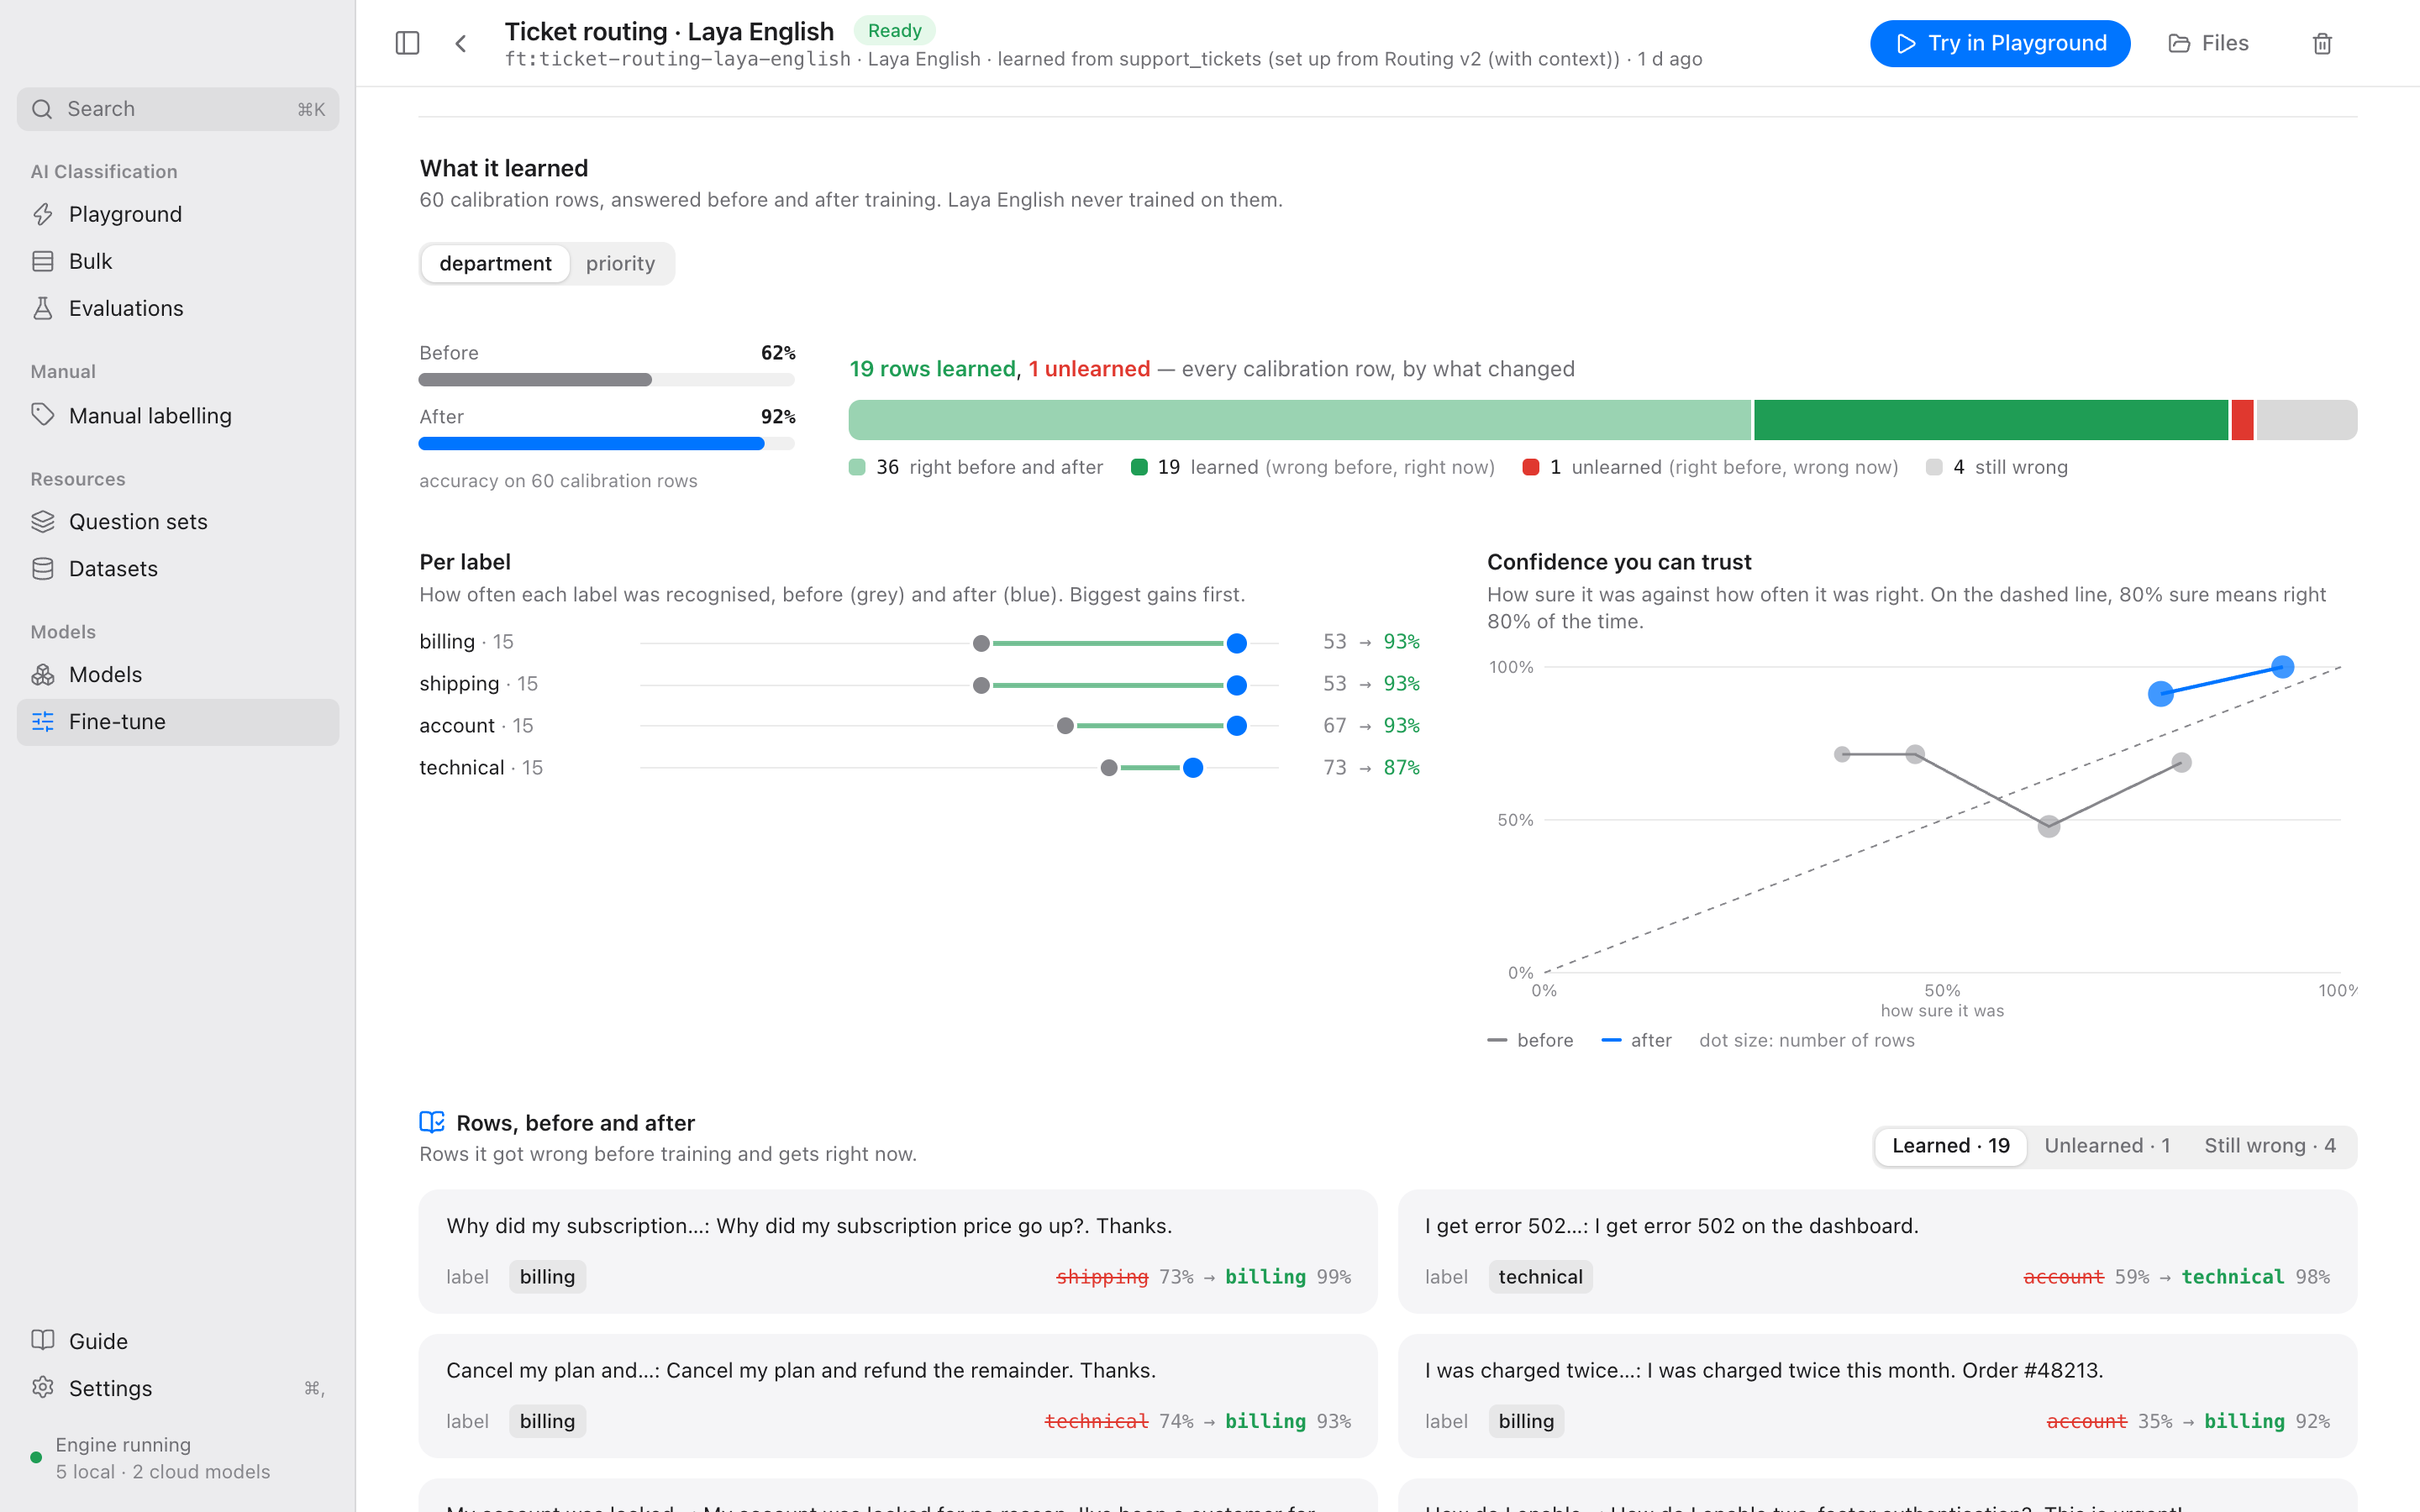
Task: Click Try in Playground
Action: (x=2000, y=43)
